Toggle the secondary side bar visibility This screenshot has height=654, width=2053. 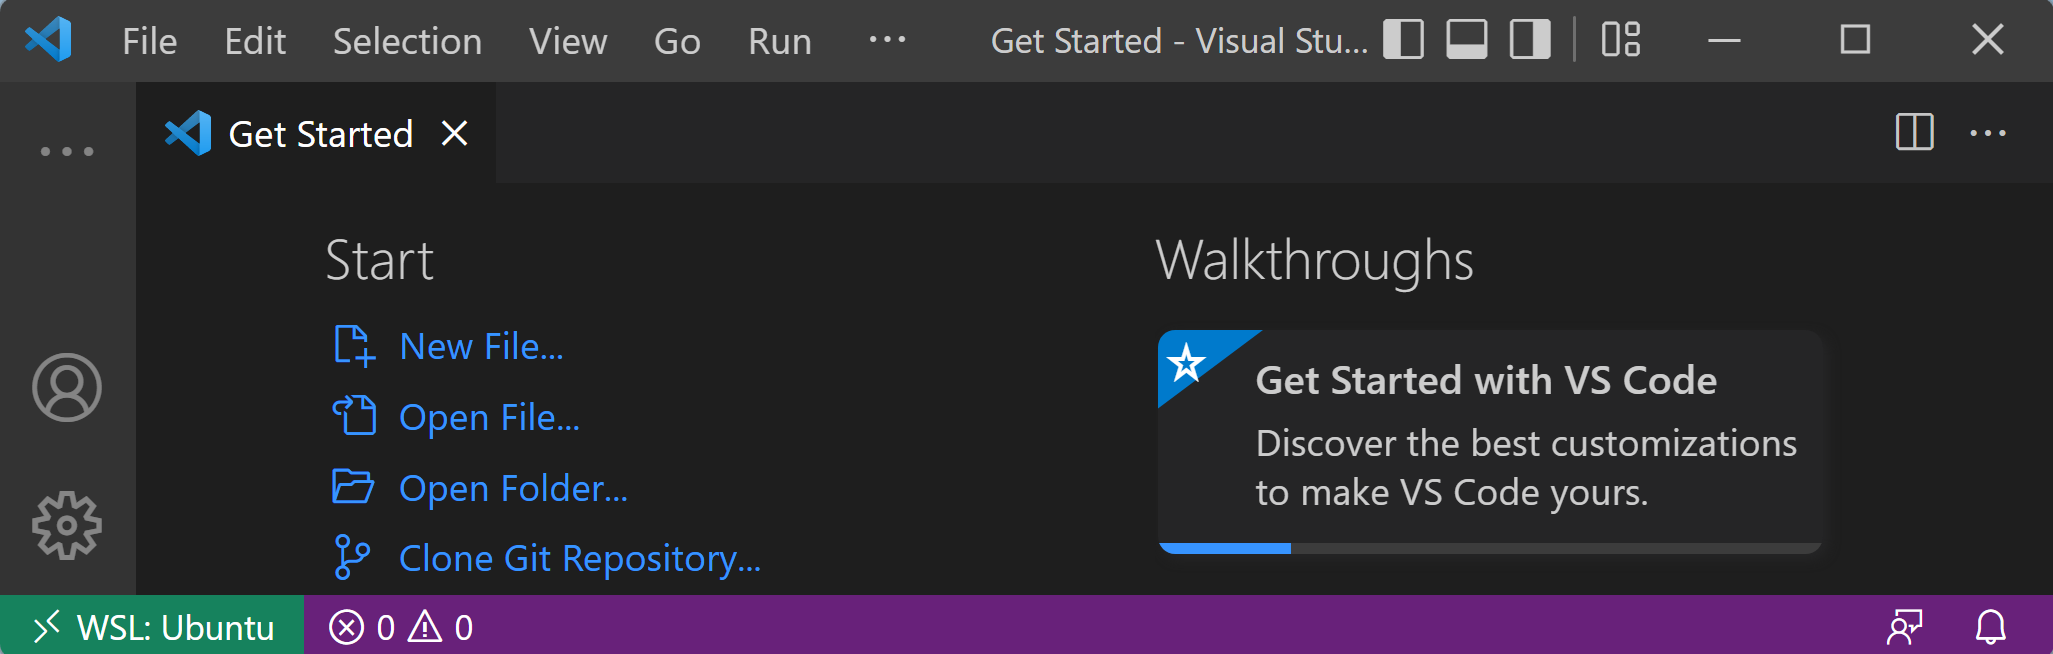pos(1529,40)
